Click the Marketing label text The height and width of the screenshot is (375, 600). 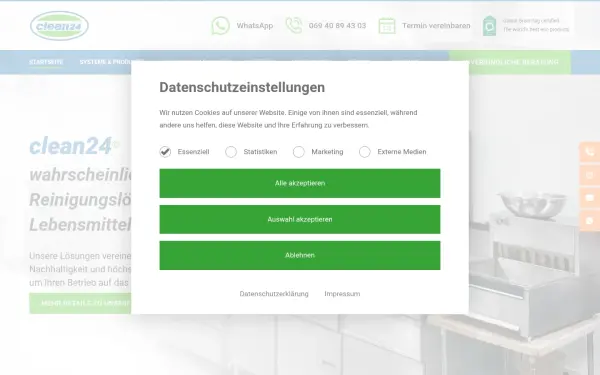pos(327,152)
